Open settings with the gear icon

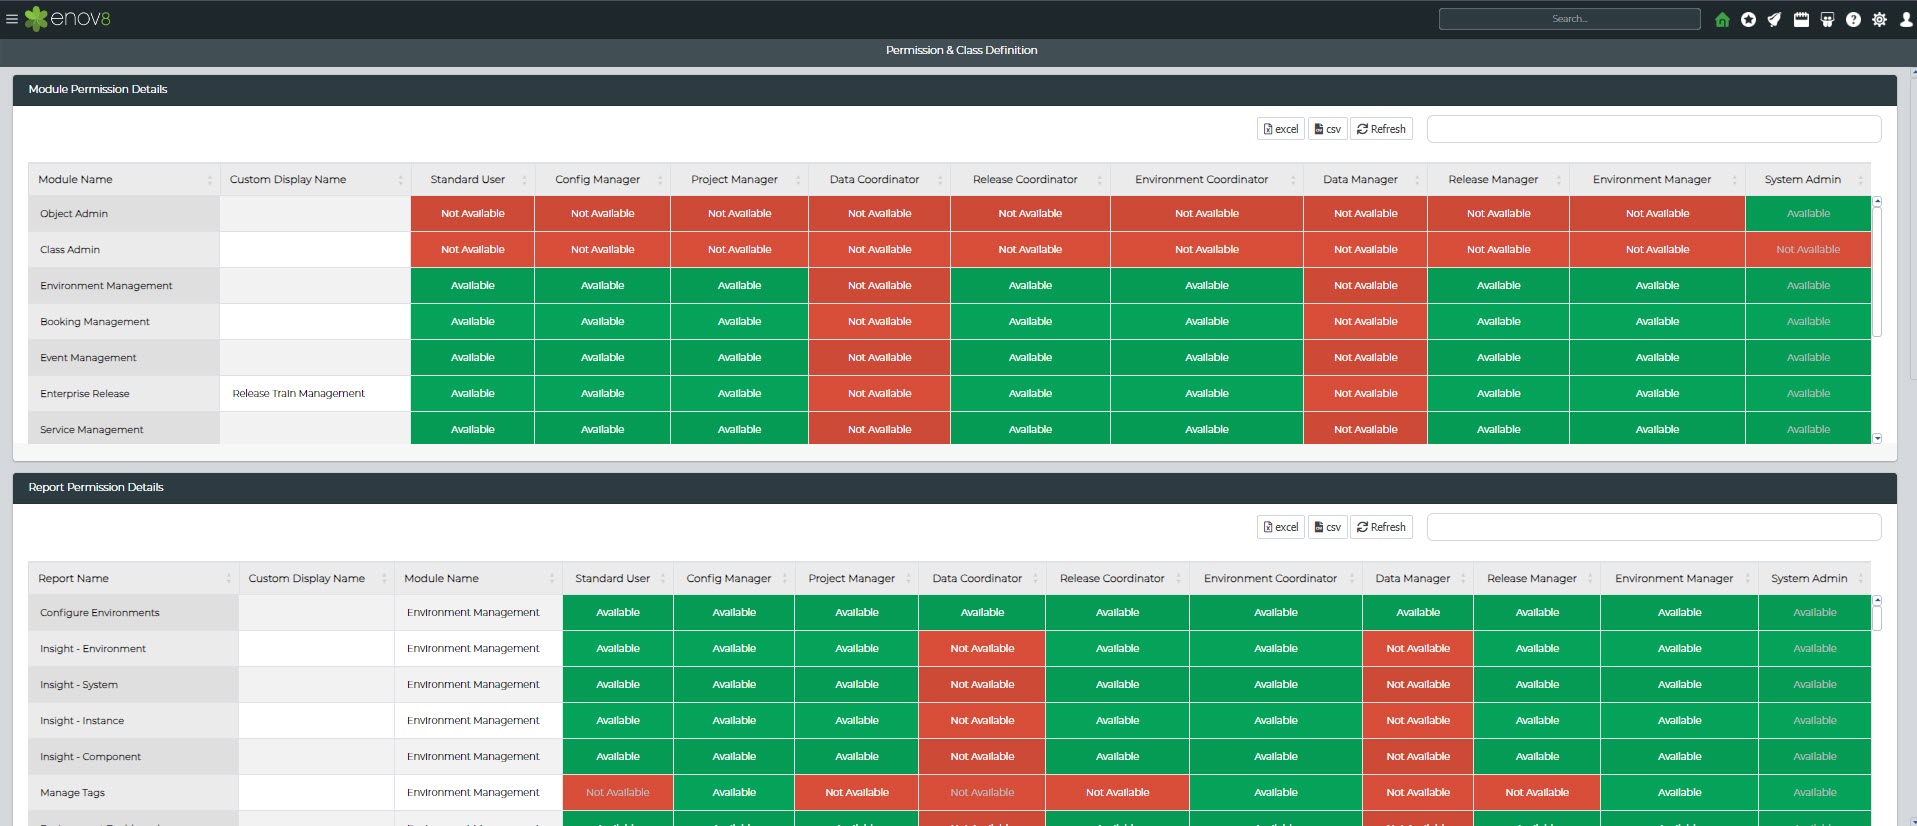pyautogui.click(x=1879, y=19)
